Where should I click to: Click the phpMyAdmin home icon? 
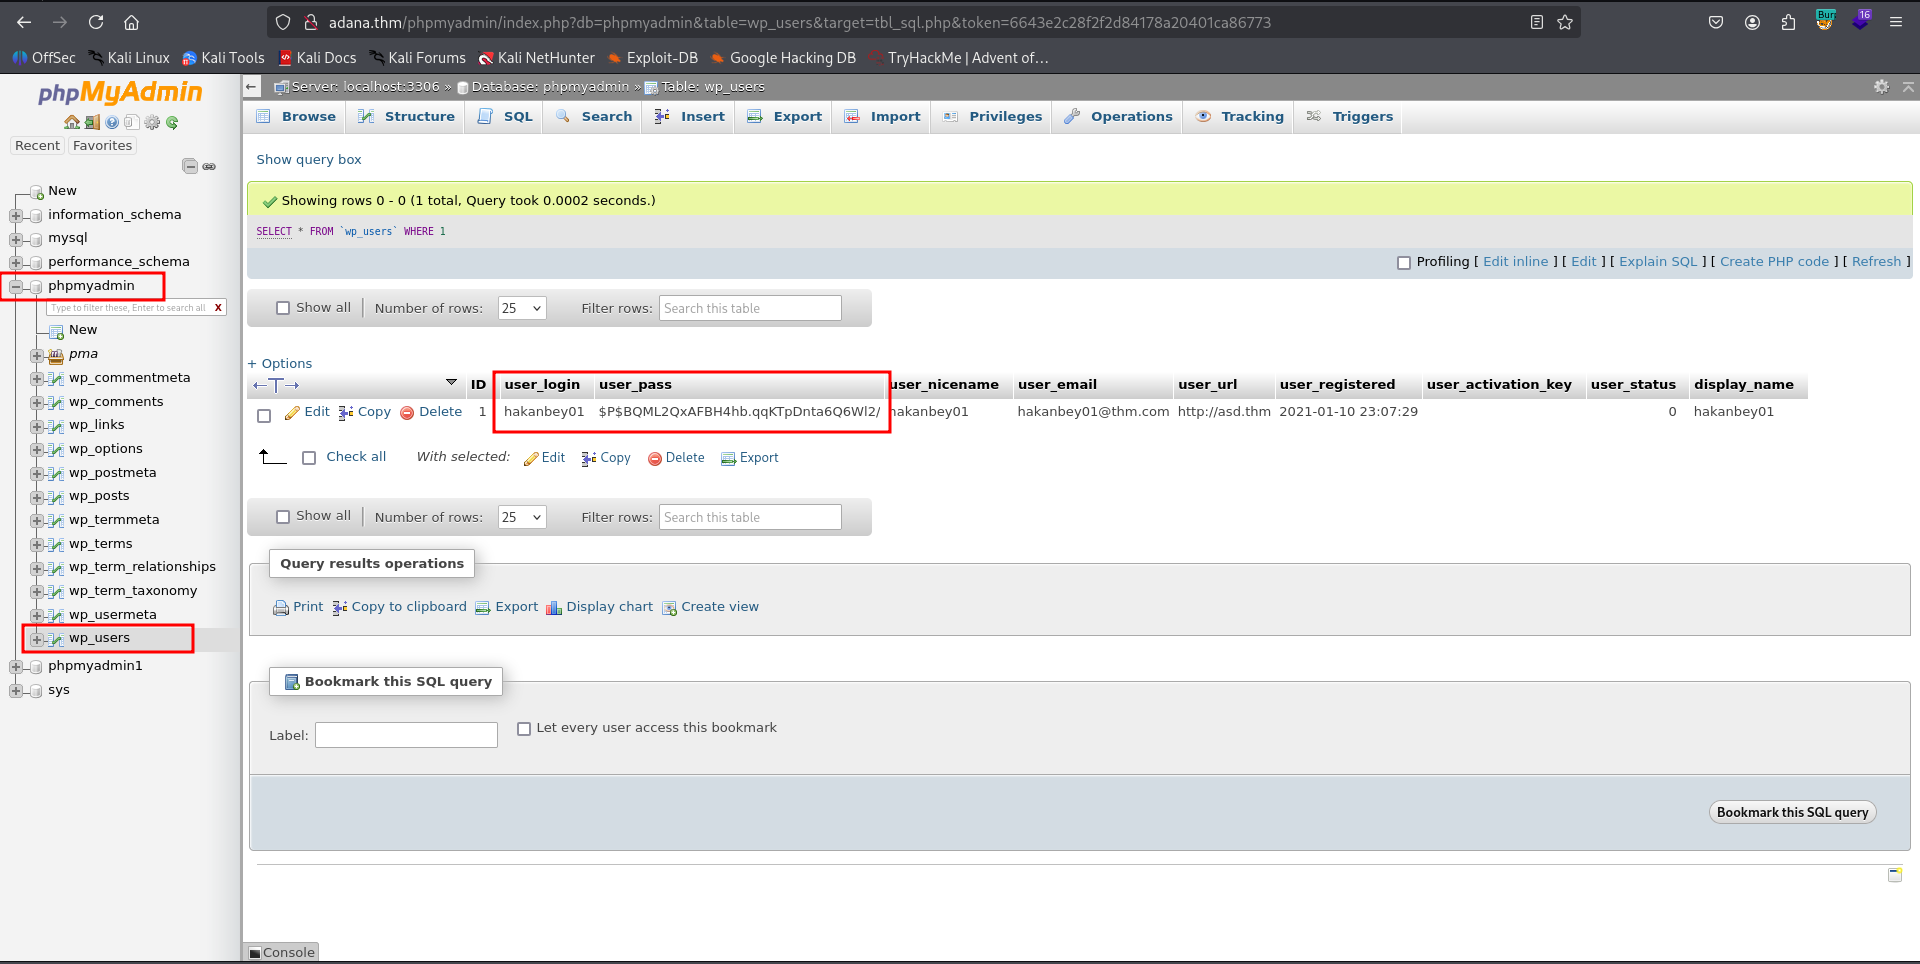click(71, 122)
